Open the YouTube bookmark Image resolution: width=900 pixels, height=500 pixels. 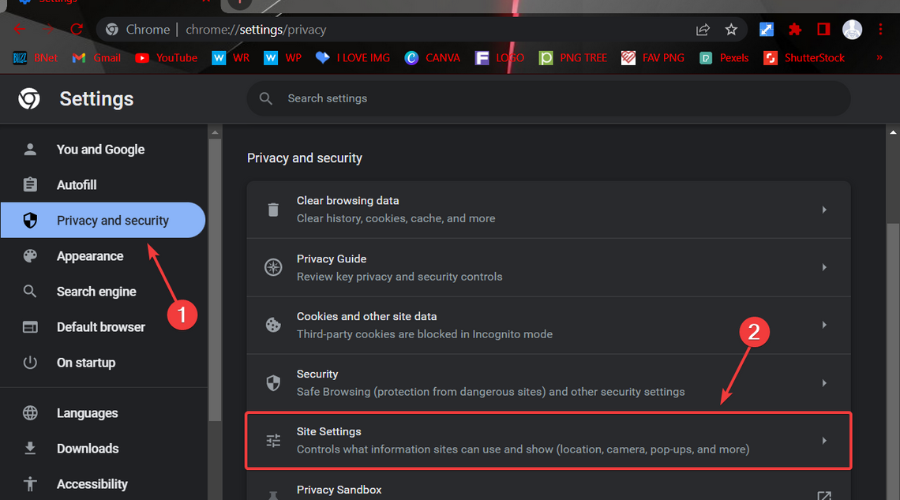coord(166,58)
